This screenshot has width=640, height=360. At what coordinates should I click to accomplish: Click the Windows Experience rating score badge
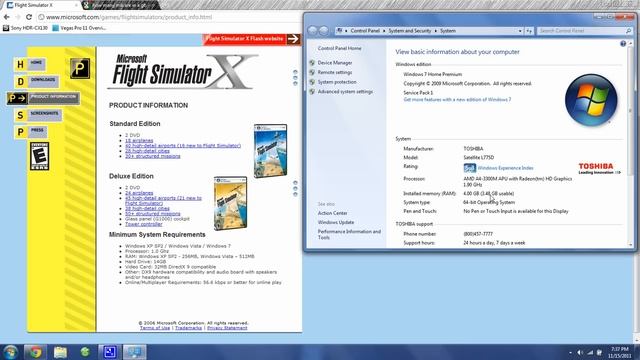coord(470,168)
